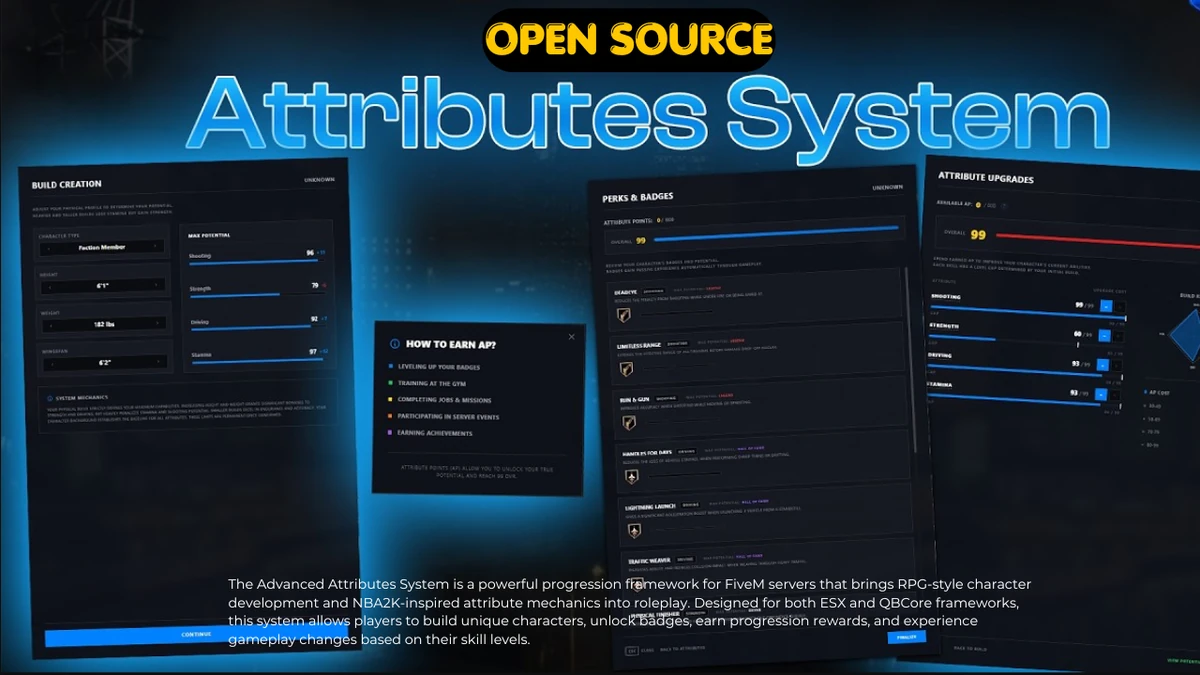Image resolution: width=1200 pixels, height=675 pixels.
Task: Click Back To Attributes link
Action: pos(684,649)
